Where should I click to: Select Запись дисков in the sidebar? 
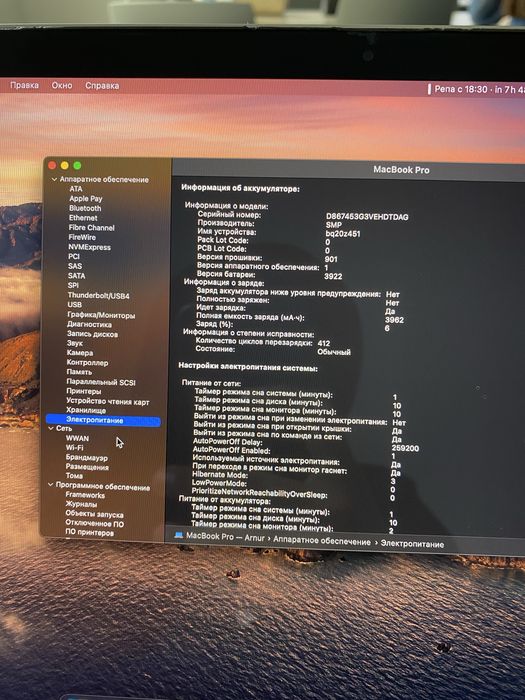click(x=92, y=334)
